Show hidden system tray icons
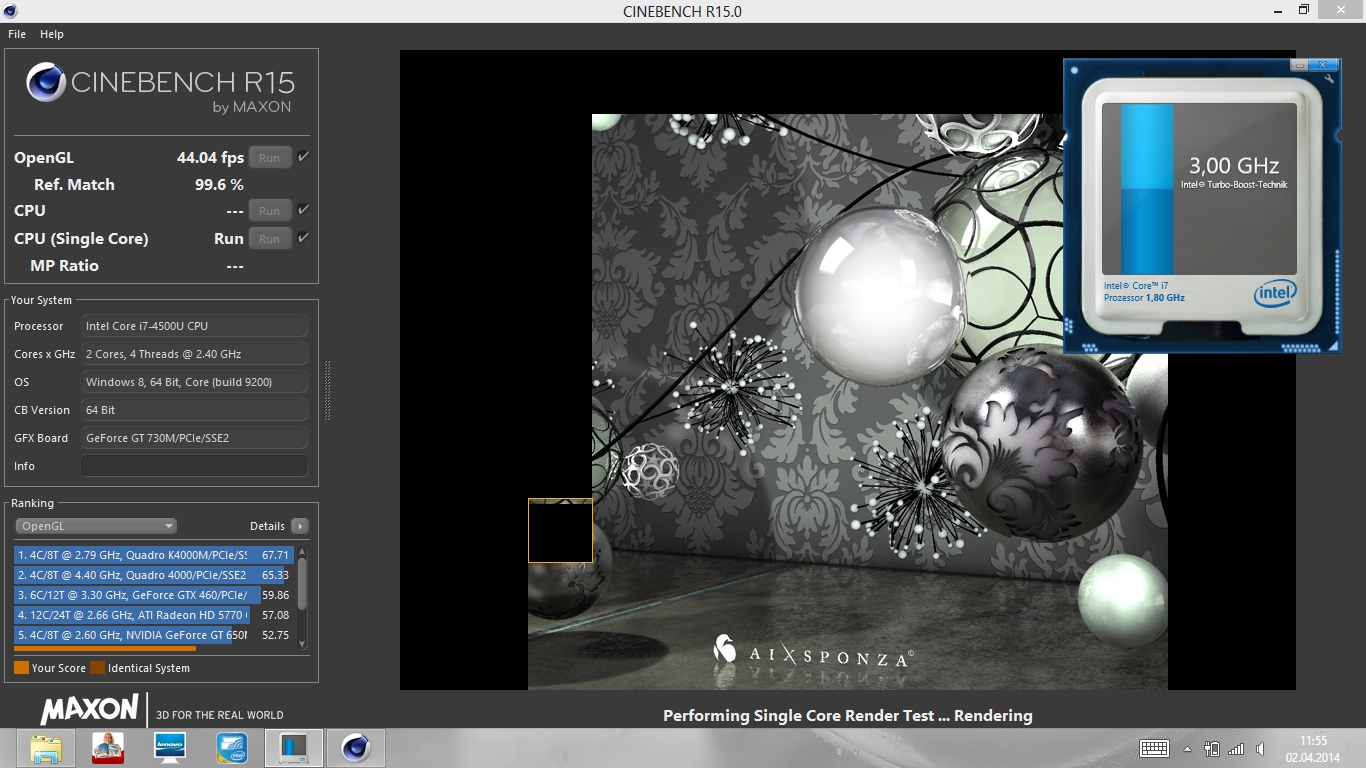This screenshot has width=1366, height=768. tap(1187, 749)
